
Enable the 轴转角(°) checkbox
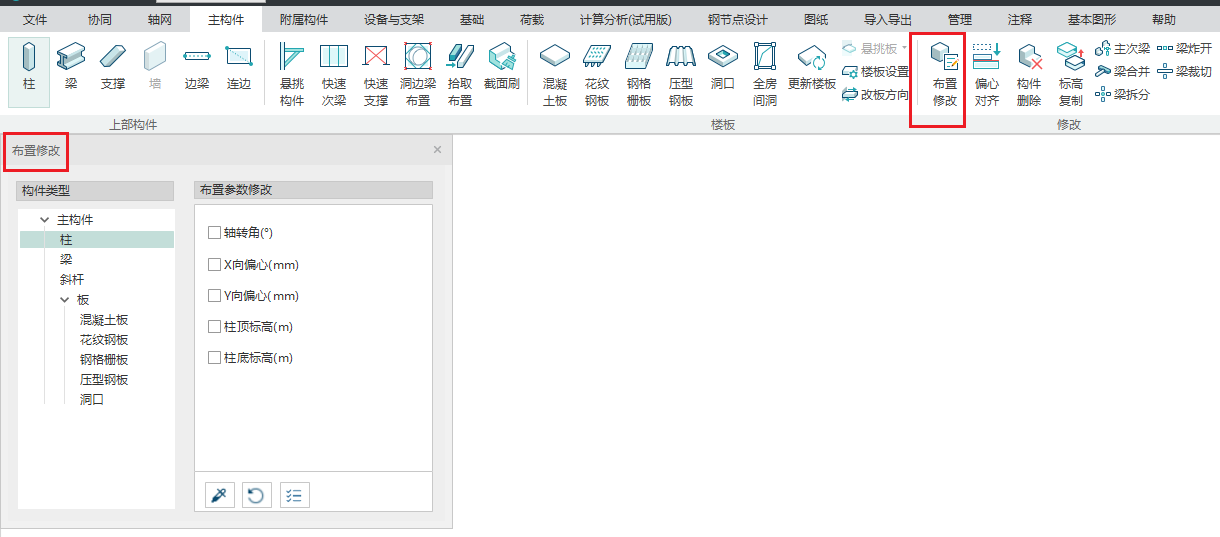[x=214, y=233]
